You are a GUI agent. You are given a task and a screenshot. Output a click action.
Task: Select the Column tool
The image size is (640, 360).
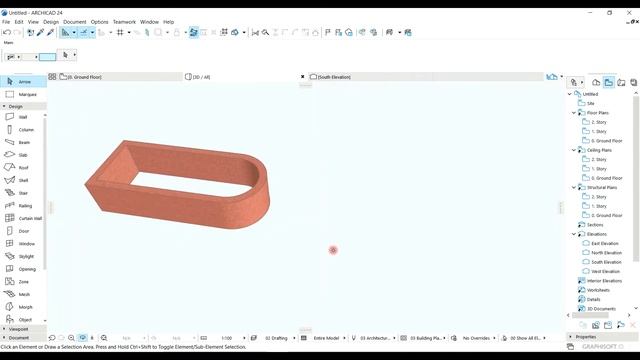[x=22, y=130]
